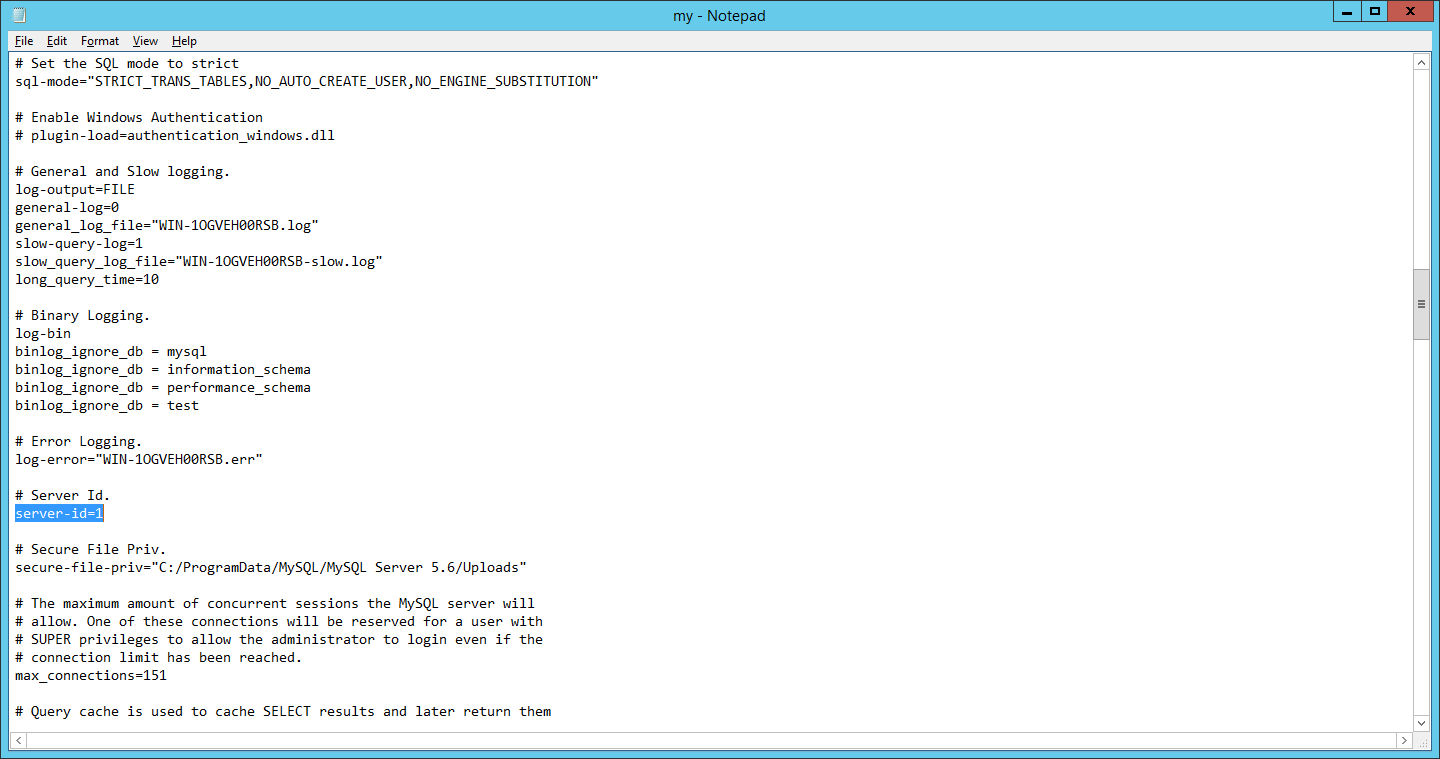Click the log-output=FILE line
Viewport: 1440px width, 759px height.
click(75, 189)
